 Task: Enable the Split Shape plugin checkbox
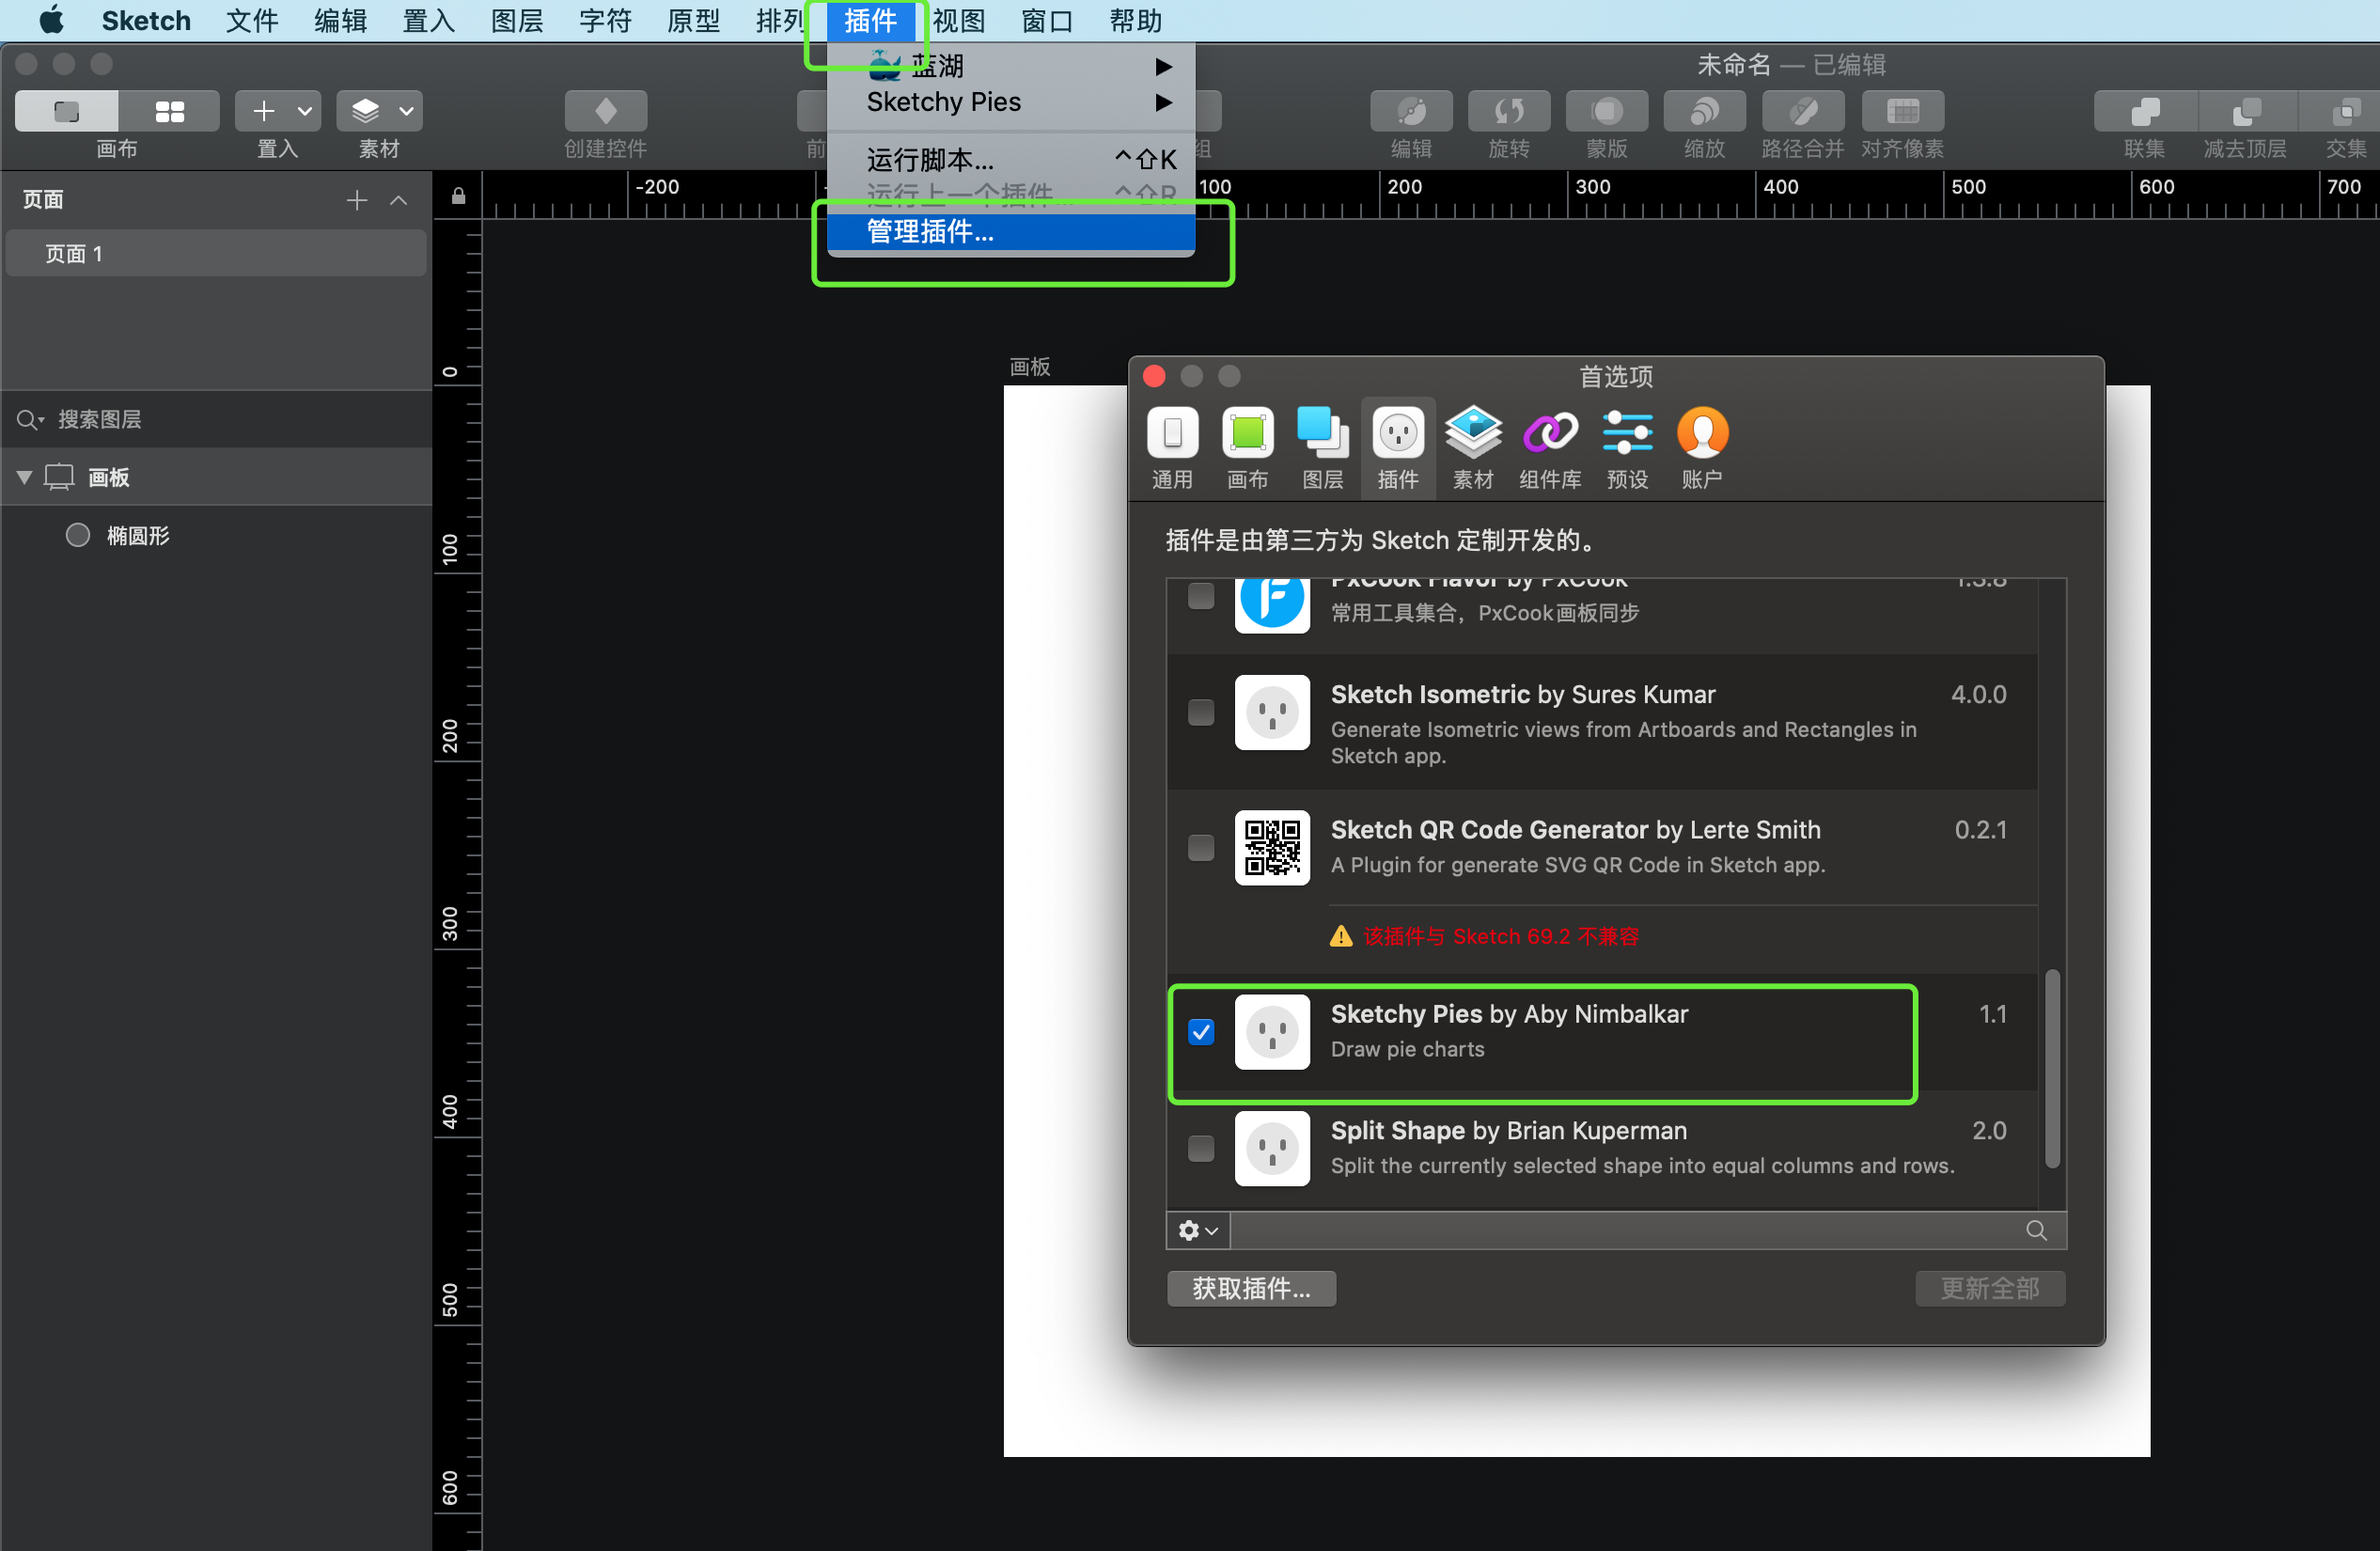[1201, 1148]
